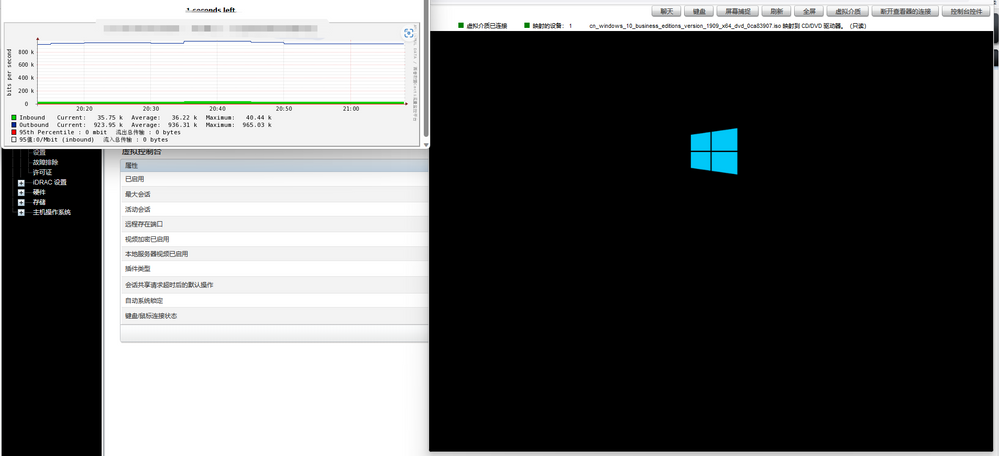Click the mapped ISO file name text
The image size is (999, 456).
(685, 26)
